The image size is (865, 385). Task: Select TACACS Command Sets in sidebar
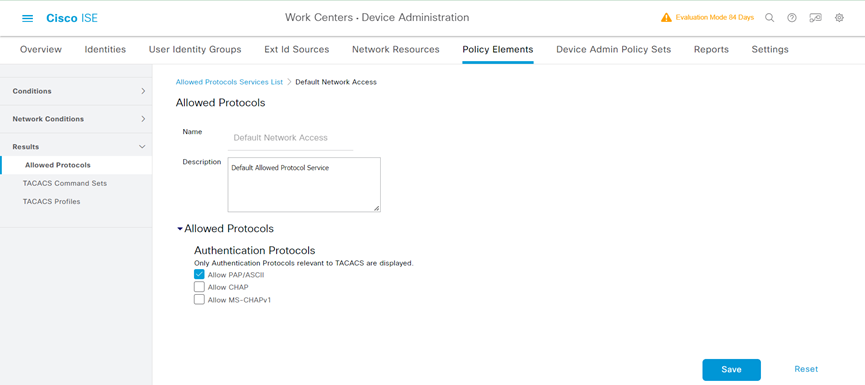(65, 183)
